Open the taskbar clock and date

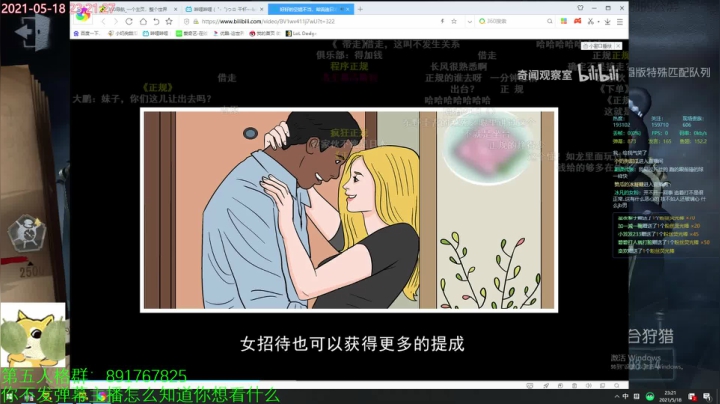point(670,396)
